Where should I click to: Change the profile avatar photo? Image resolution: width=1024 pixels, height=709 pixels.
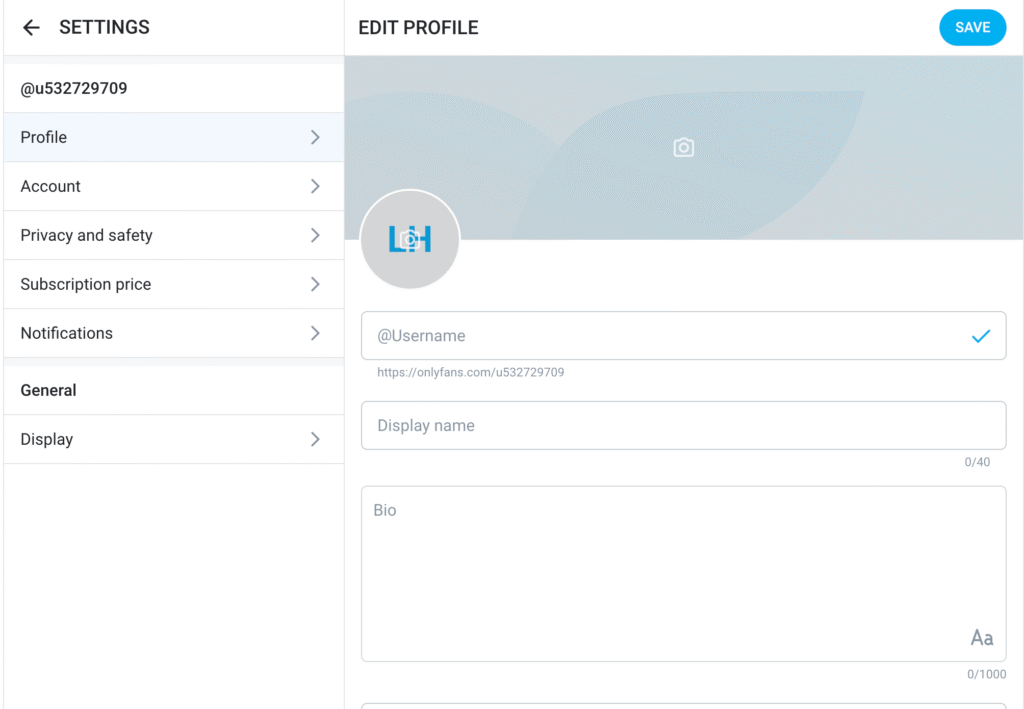click(409, 240)
